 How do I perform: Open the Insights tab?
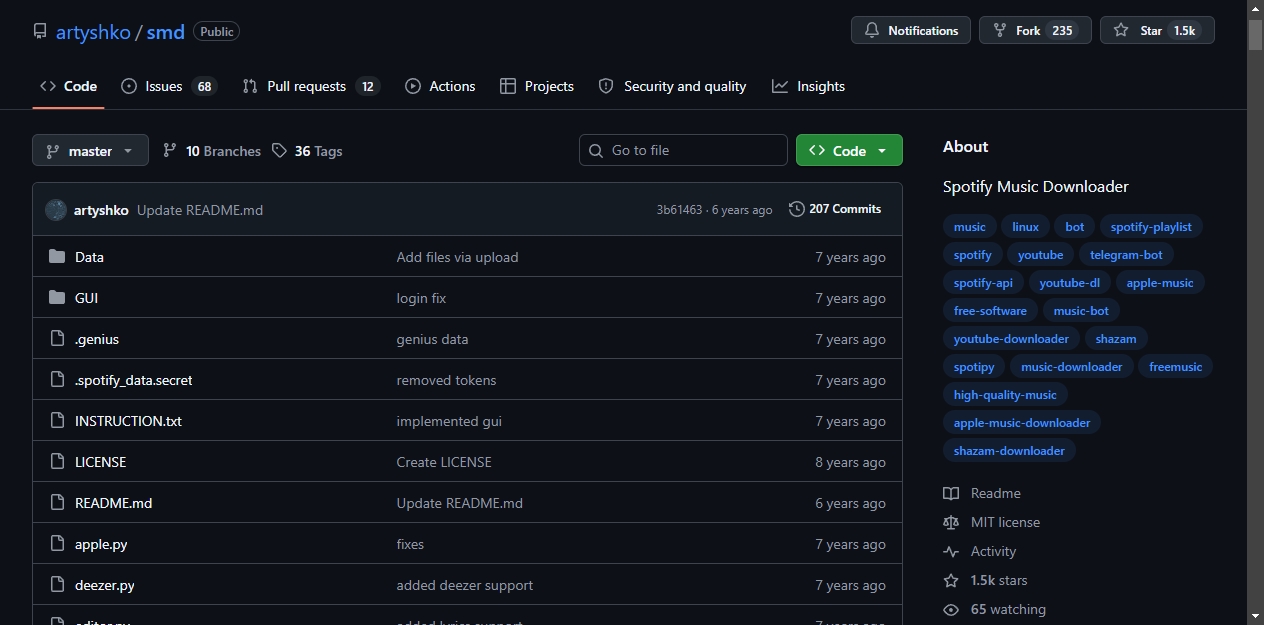point(808,86)
